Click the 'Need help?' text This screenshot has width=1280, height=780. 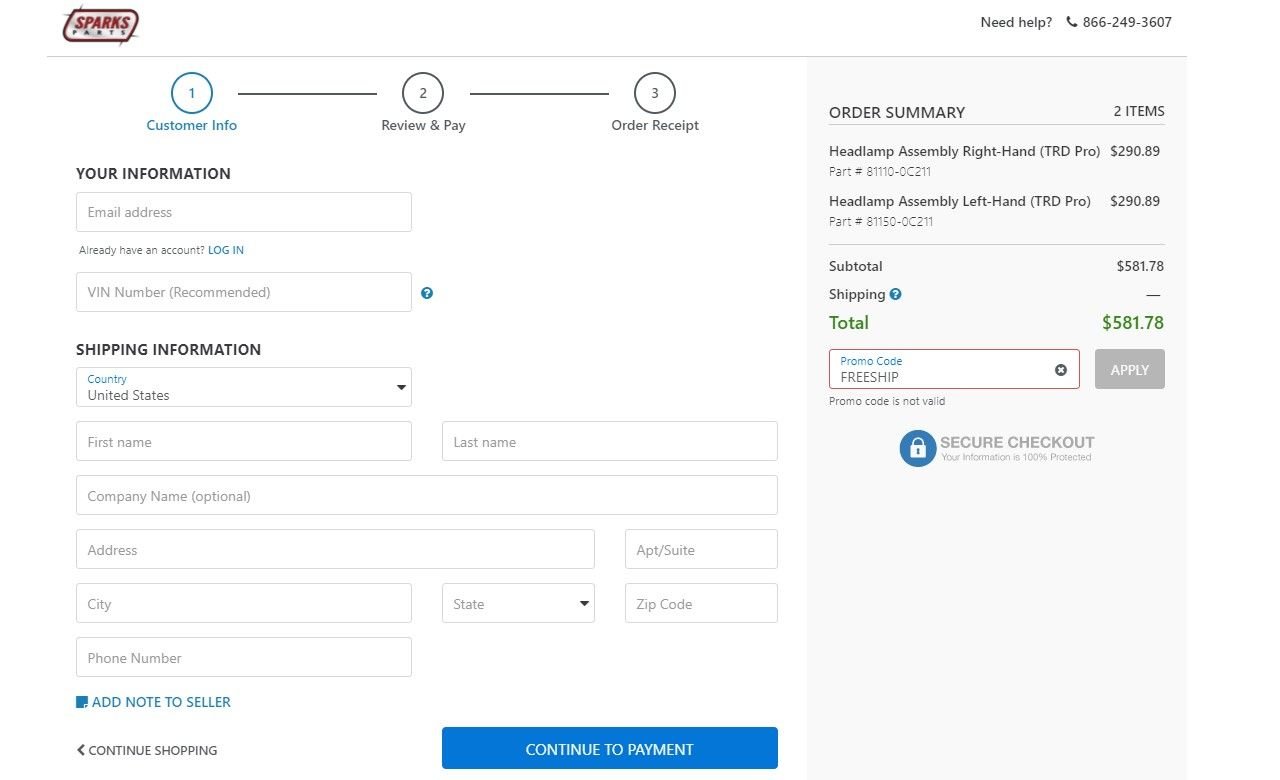[1016, 22]
